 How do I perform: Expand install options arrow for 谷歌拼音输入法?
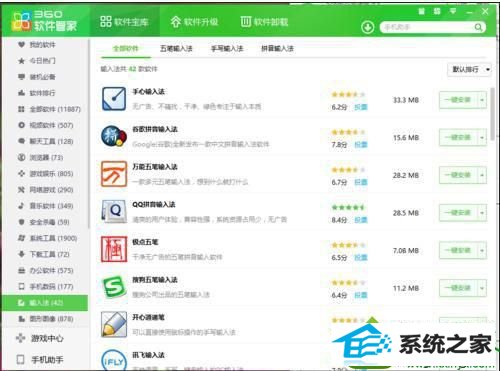coord(482,137)
